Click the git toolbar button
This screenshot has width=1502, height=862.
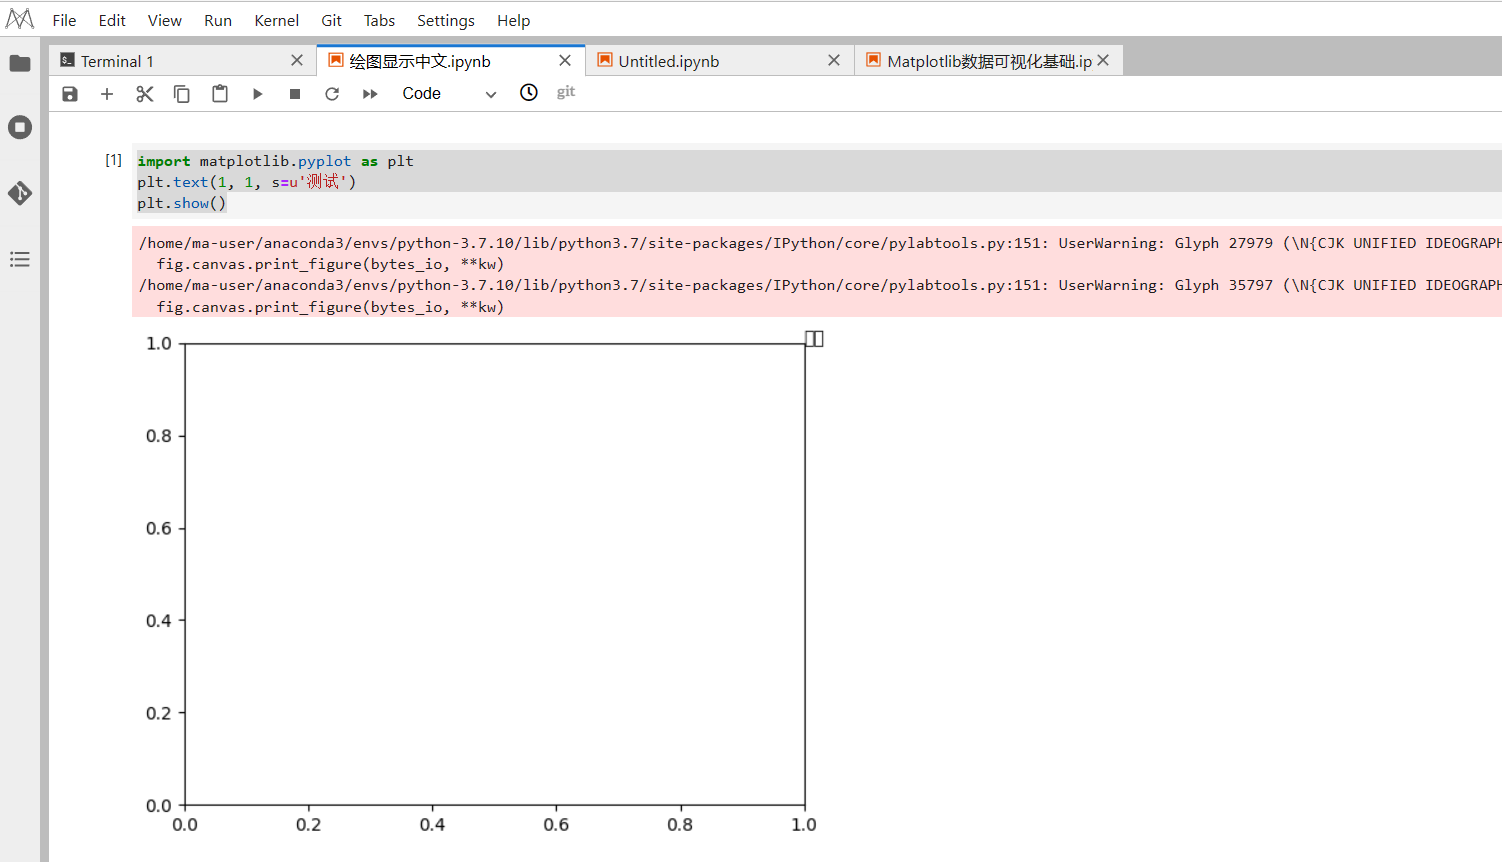pyautogui.click(x=566, y=92)
